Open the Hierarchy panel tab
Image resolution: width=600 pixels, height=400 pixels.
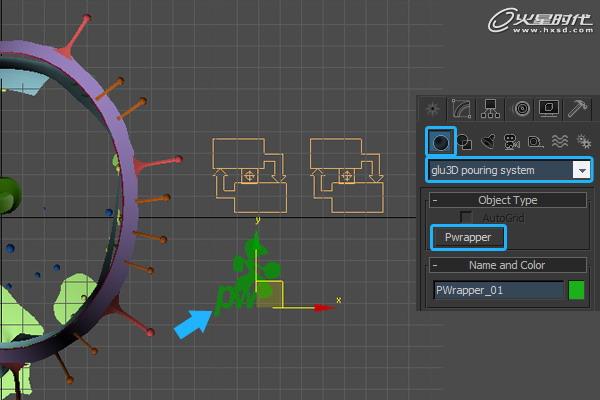490,109
